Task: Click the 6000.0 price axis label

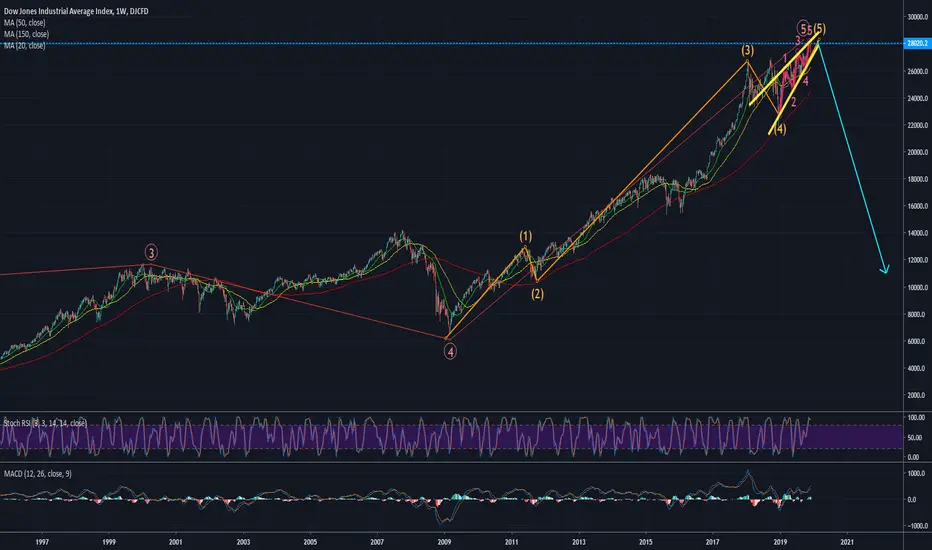Action: point(918,341)
